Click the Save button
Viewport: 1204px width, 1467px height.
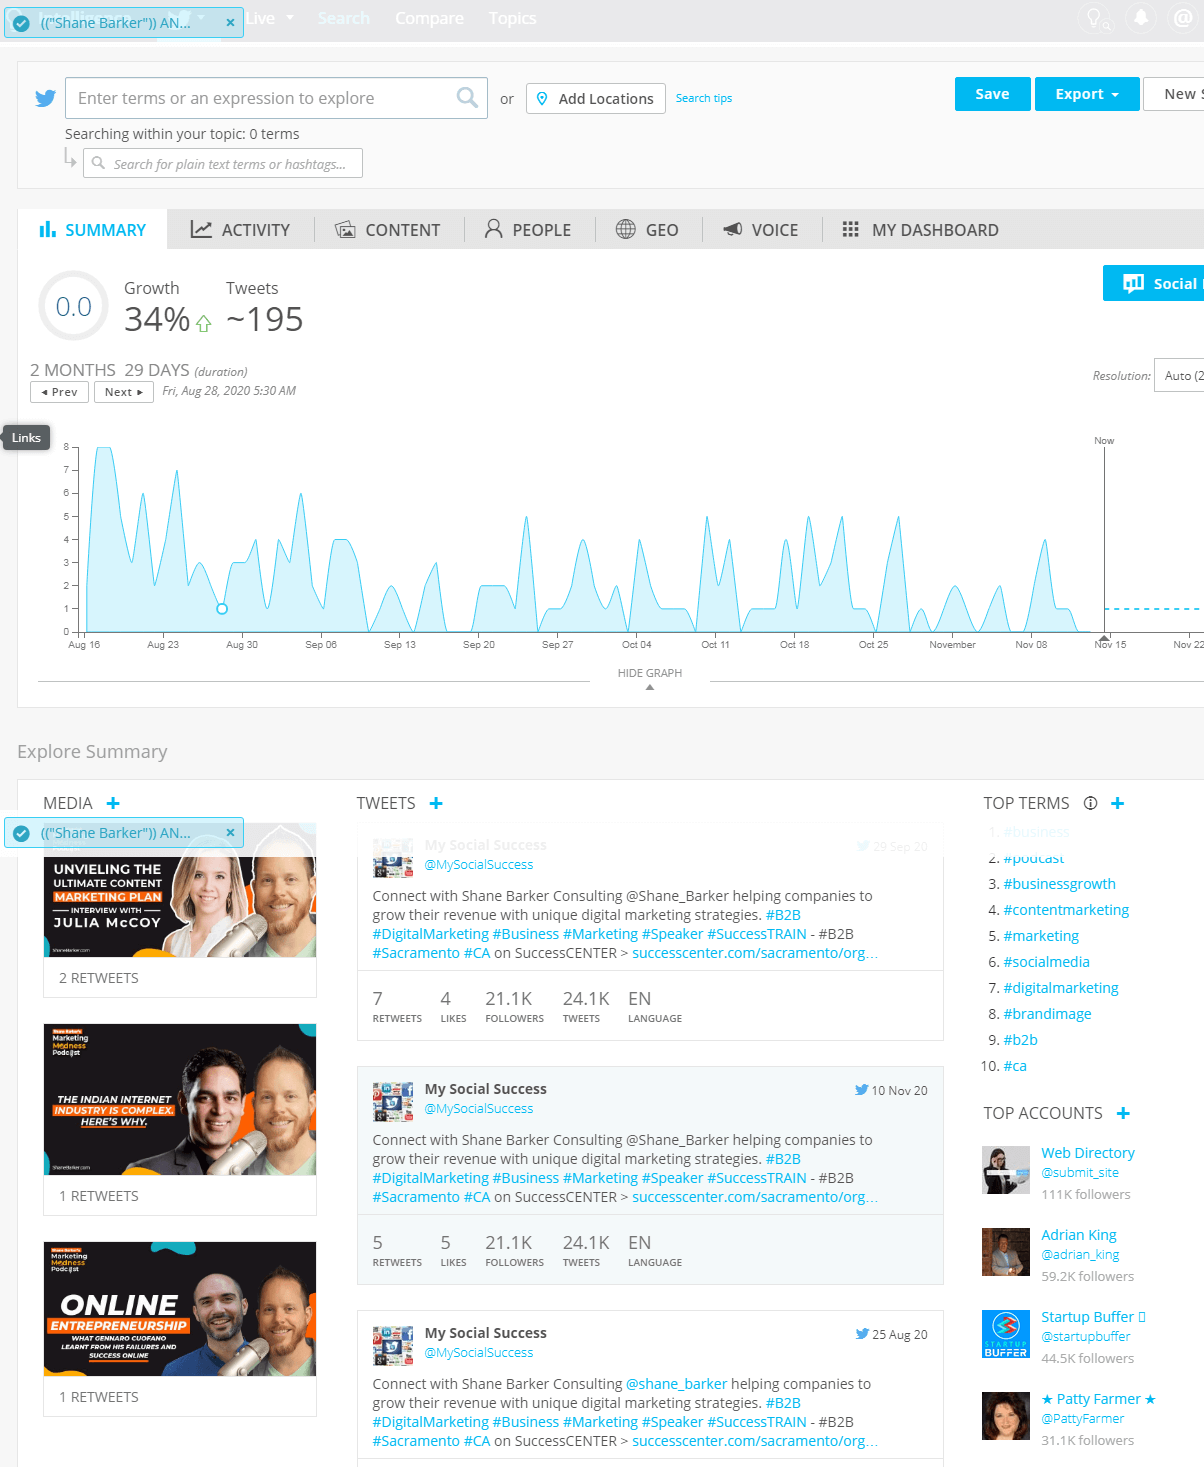[x=992, y=94]
